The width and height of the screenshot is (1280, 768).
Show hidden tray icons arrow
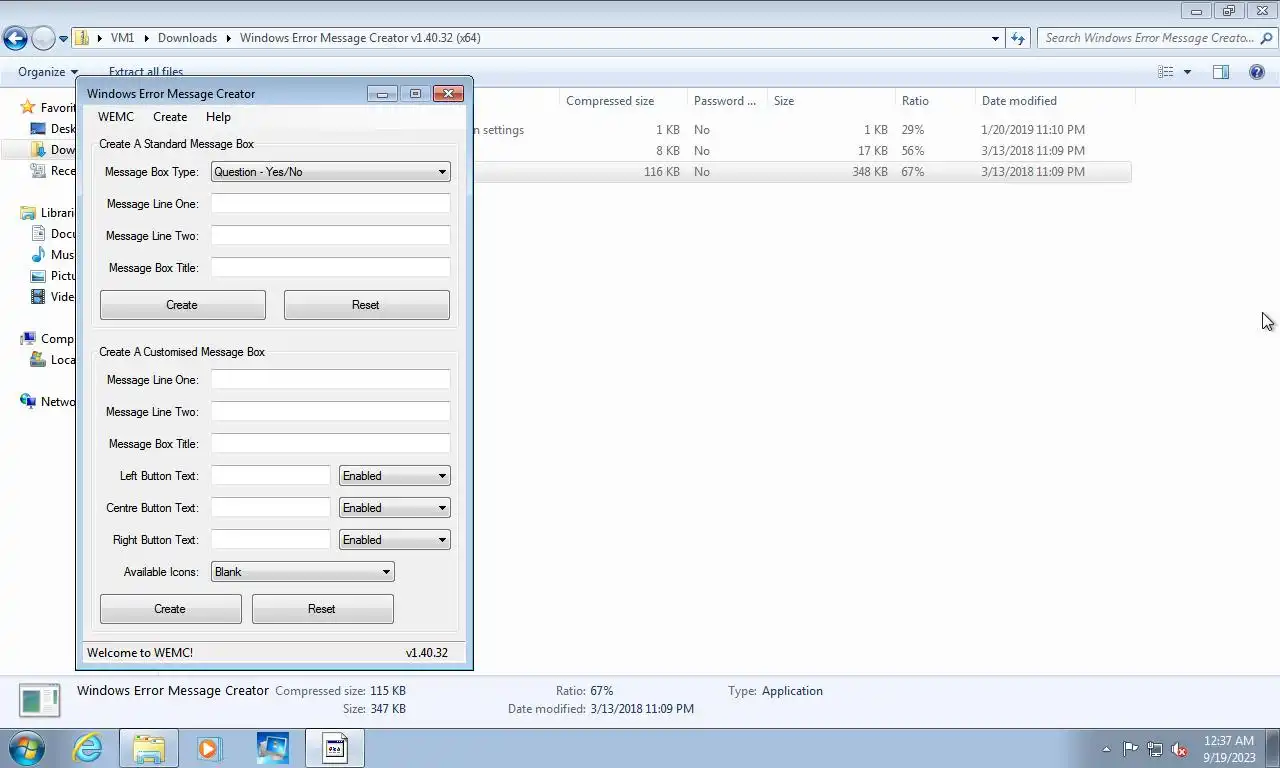(1106, 749)
